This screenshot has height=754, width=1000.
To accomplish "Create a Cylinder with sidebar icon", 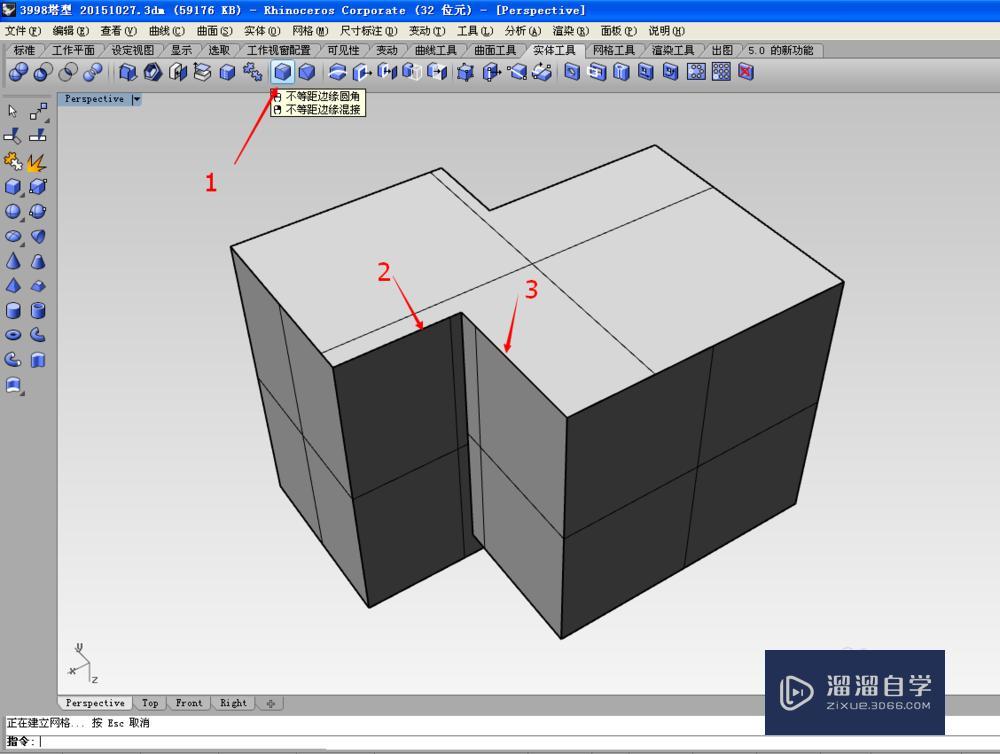I will (x=13, y=311).
